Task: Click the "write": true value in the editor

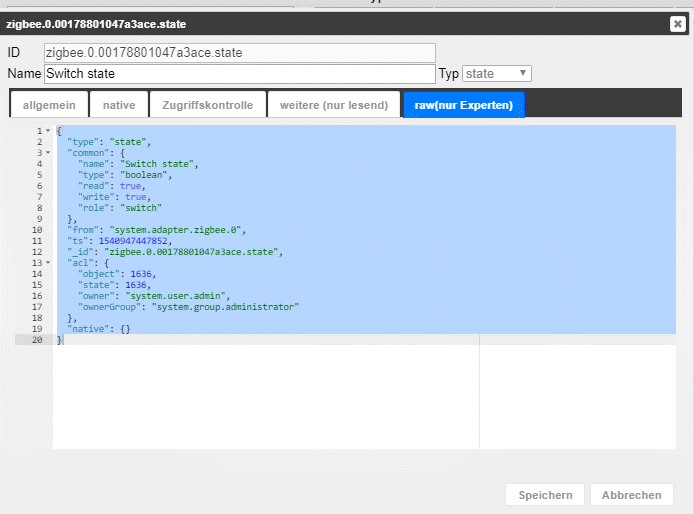Action: (137, 197)
